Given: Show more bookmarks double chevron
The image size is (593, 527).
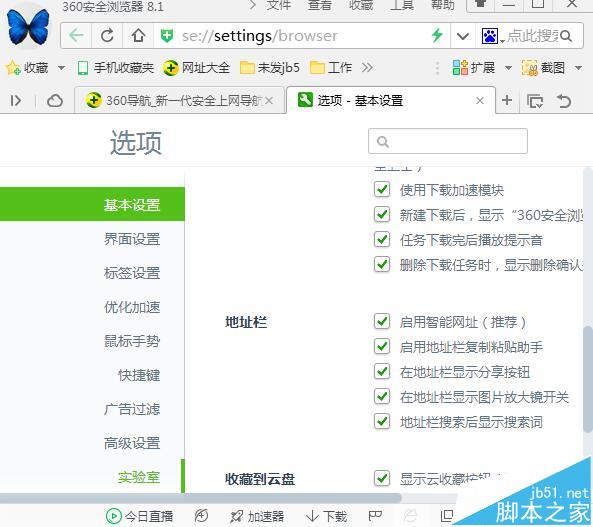Looking at the screenshot, I should click(x=367, y=68).
